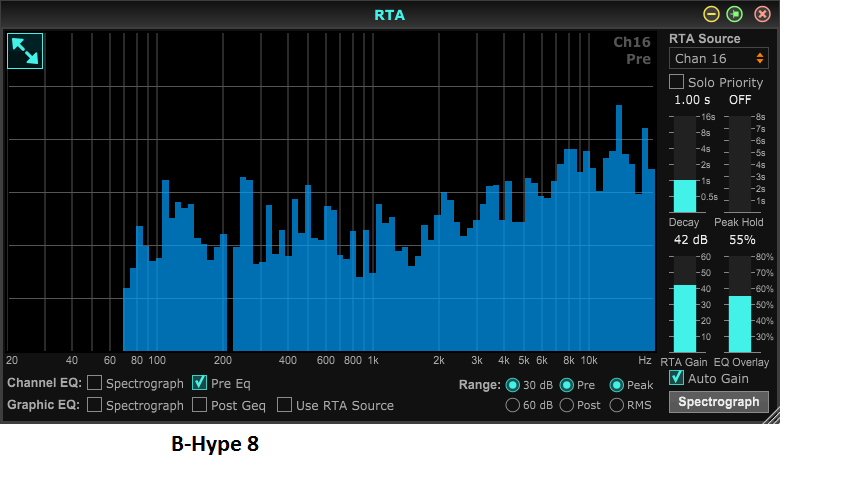The height and width of the screenshot is (487, 846).
Task: Open the Spectrograph button
Action: (x=719, y=402)
